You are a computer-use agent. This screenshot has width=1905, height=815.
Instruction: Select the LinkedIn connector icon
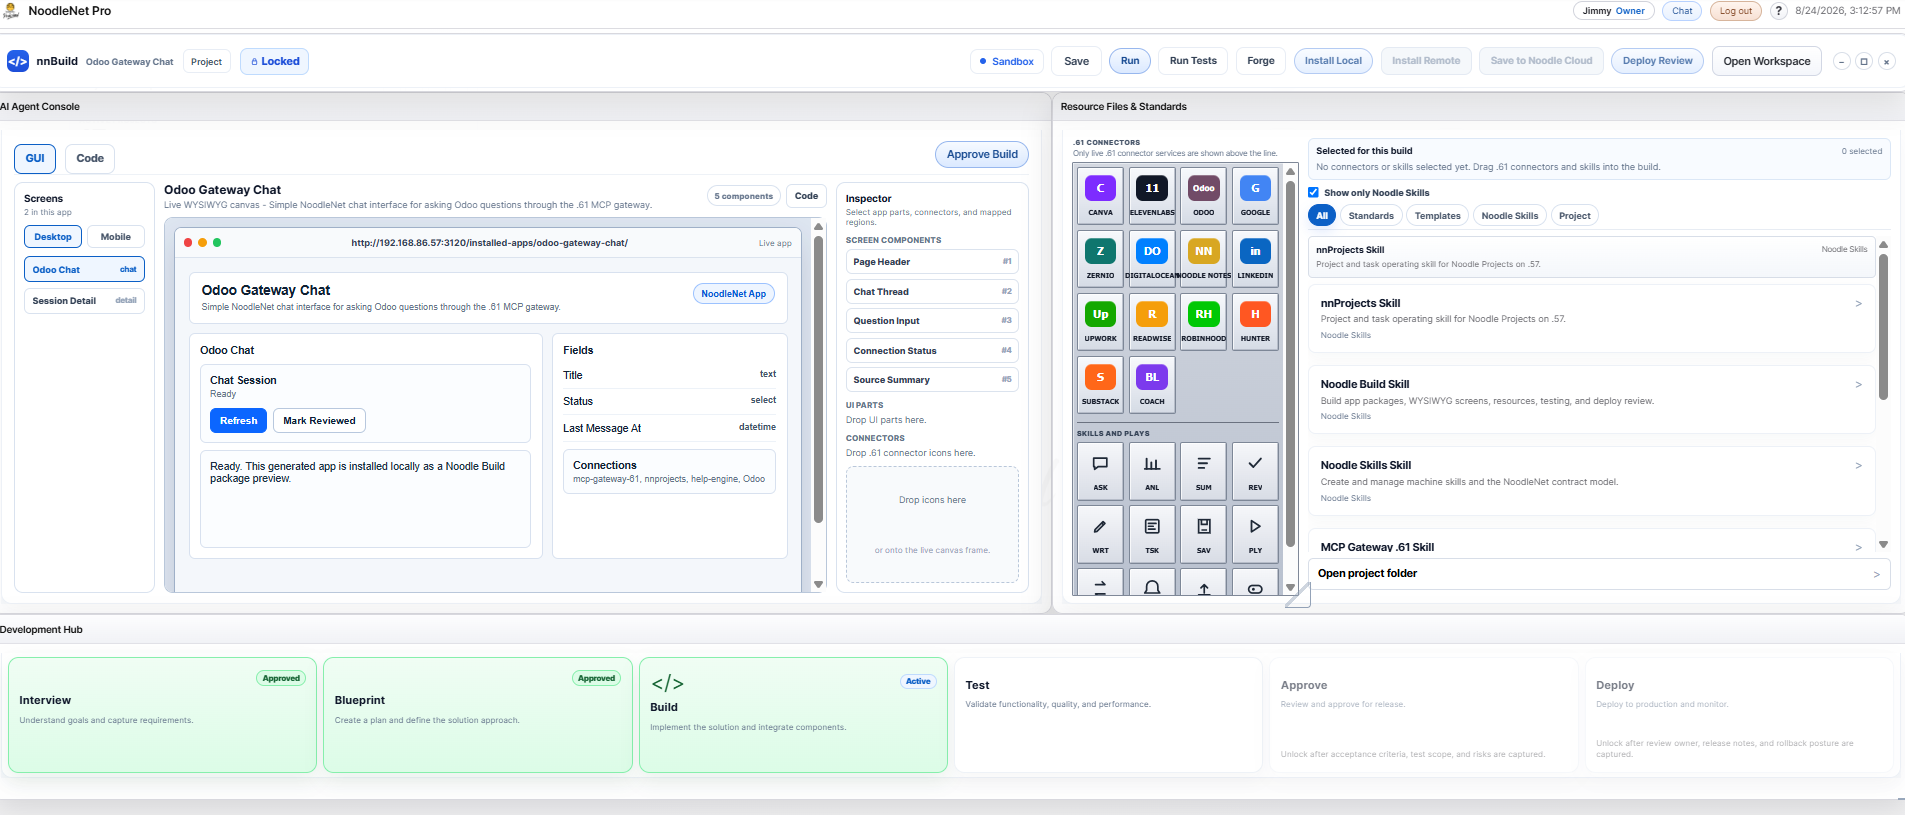1255,259
